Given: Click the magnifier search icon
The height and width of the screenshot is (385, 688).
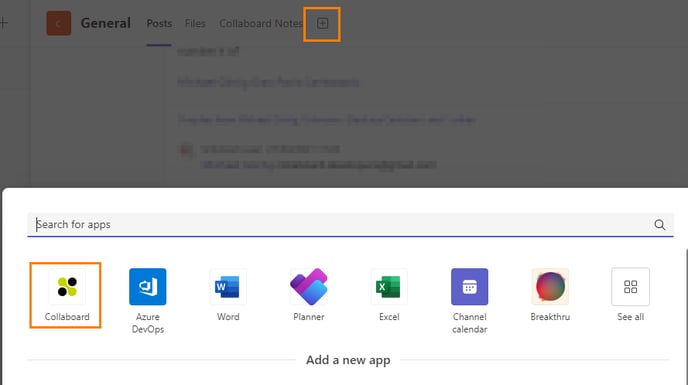Looking at the screenshot, I should click(x=659, y=225).
